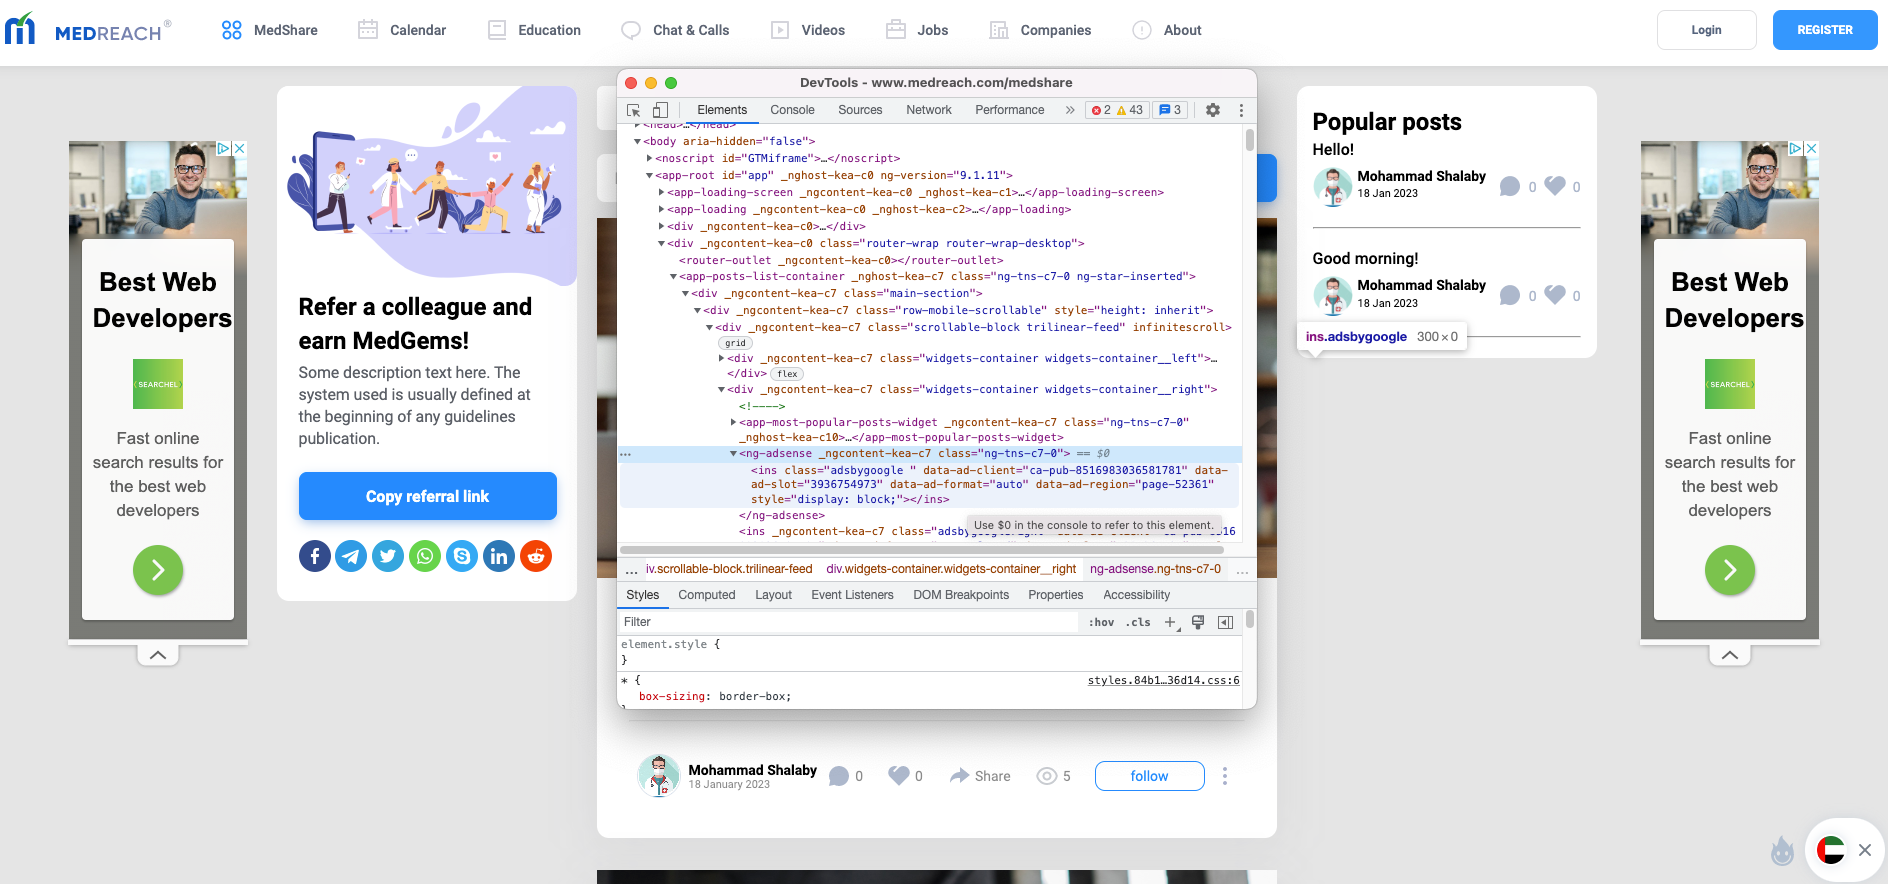The width and height of the screenshot is (1888, 884).
Task: Open the Calendar nav item
Action: (402, 30)
